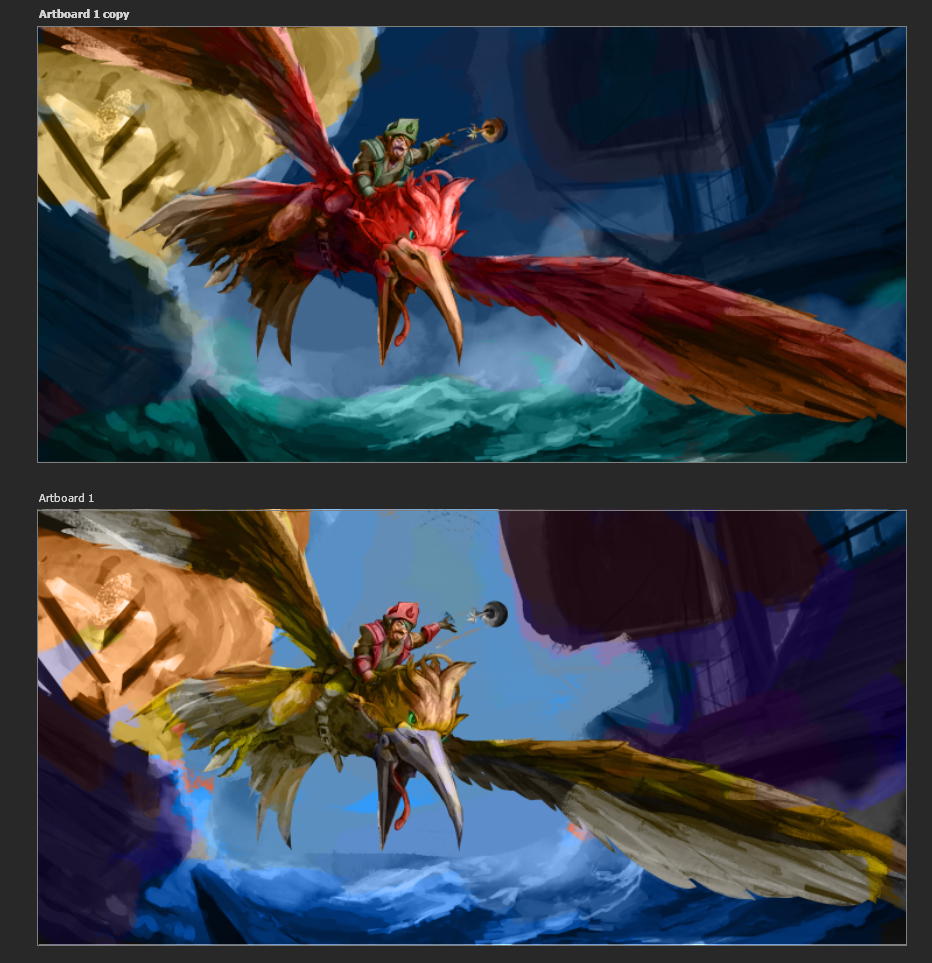Click the black bomb in bottom artboard

[x=495, y=613]
